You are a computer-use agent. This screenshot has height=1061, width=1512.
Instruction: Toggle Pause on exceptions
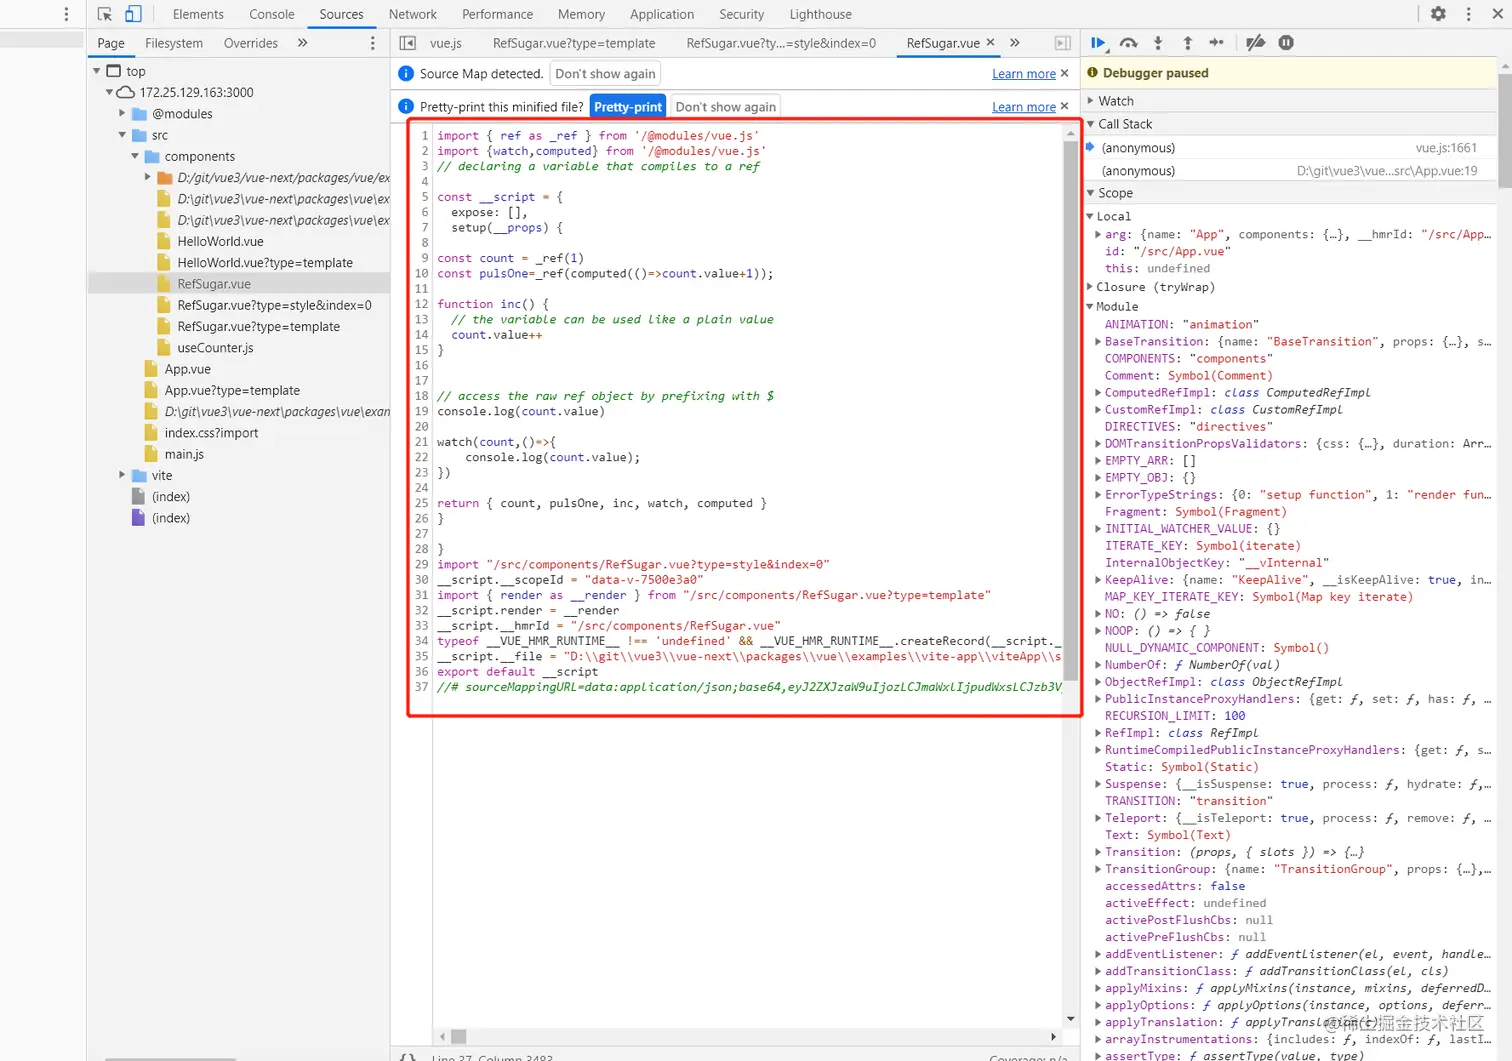tap(1286, 43)
